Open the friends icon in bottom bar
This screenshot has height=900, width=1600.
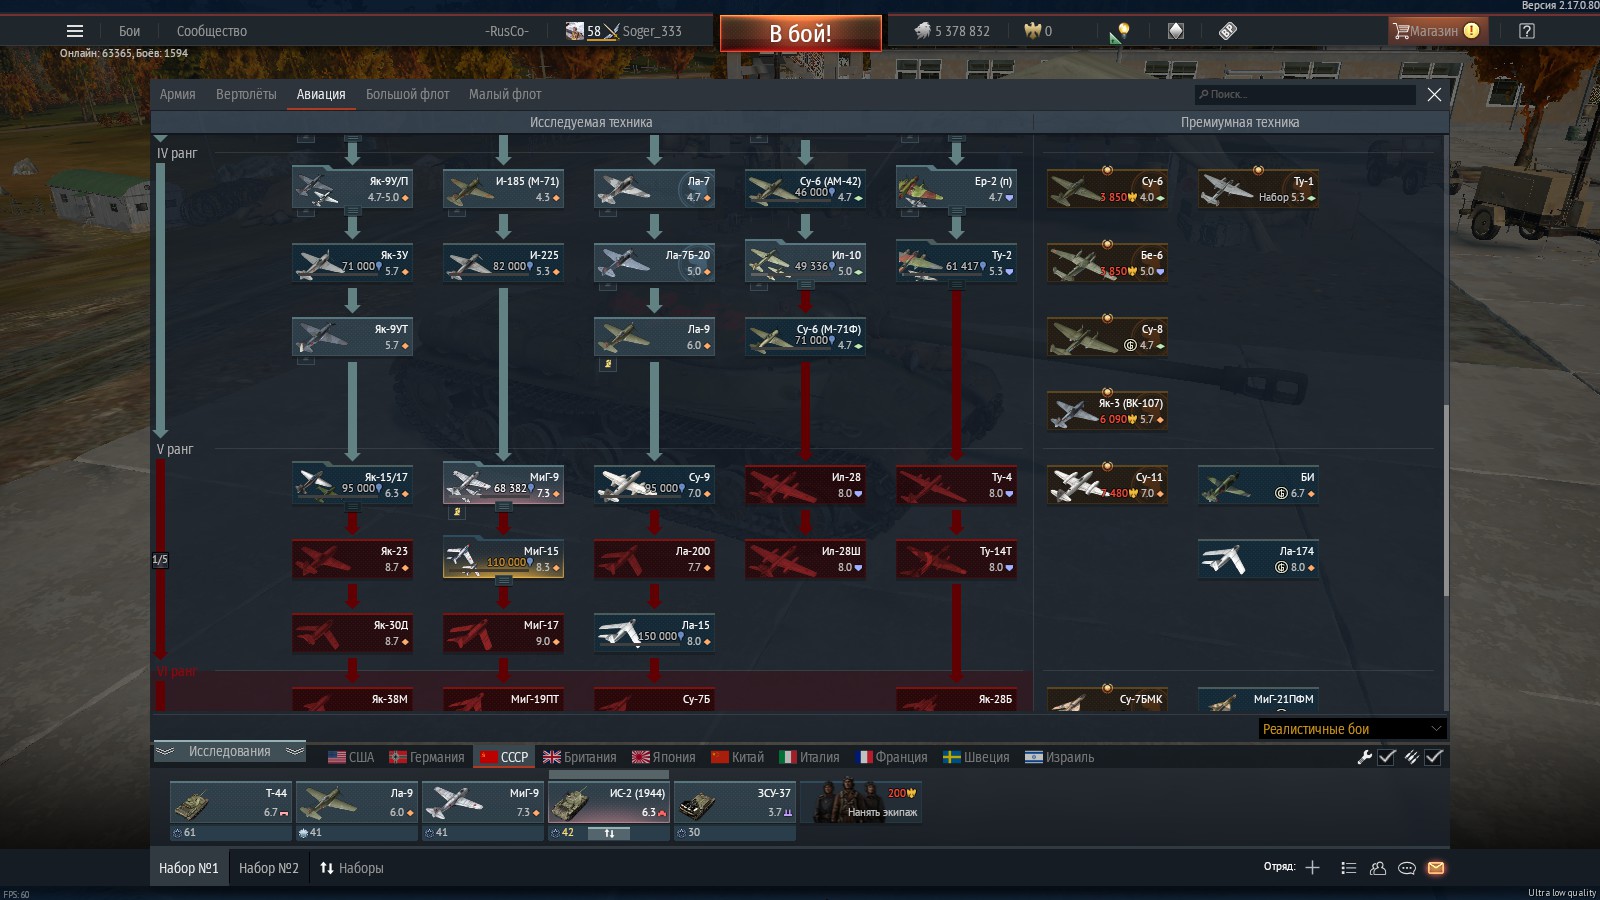pyautogui.click(x=1378, y=868)
